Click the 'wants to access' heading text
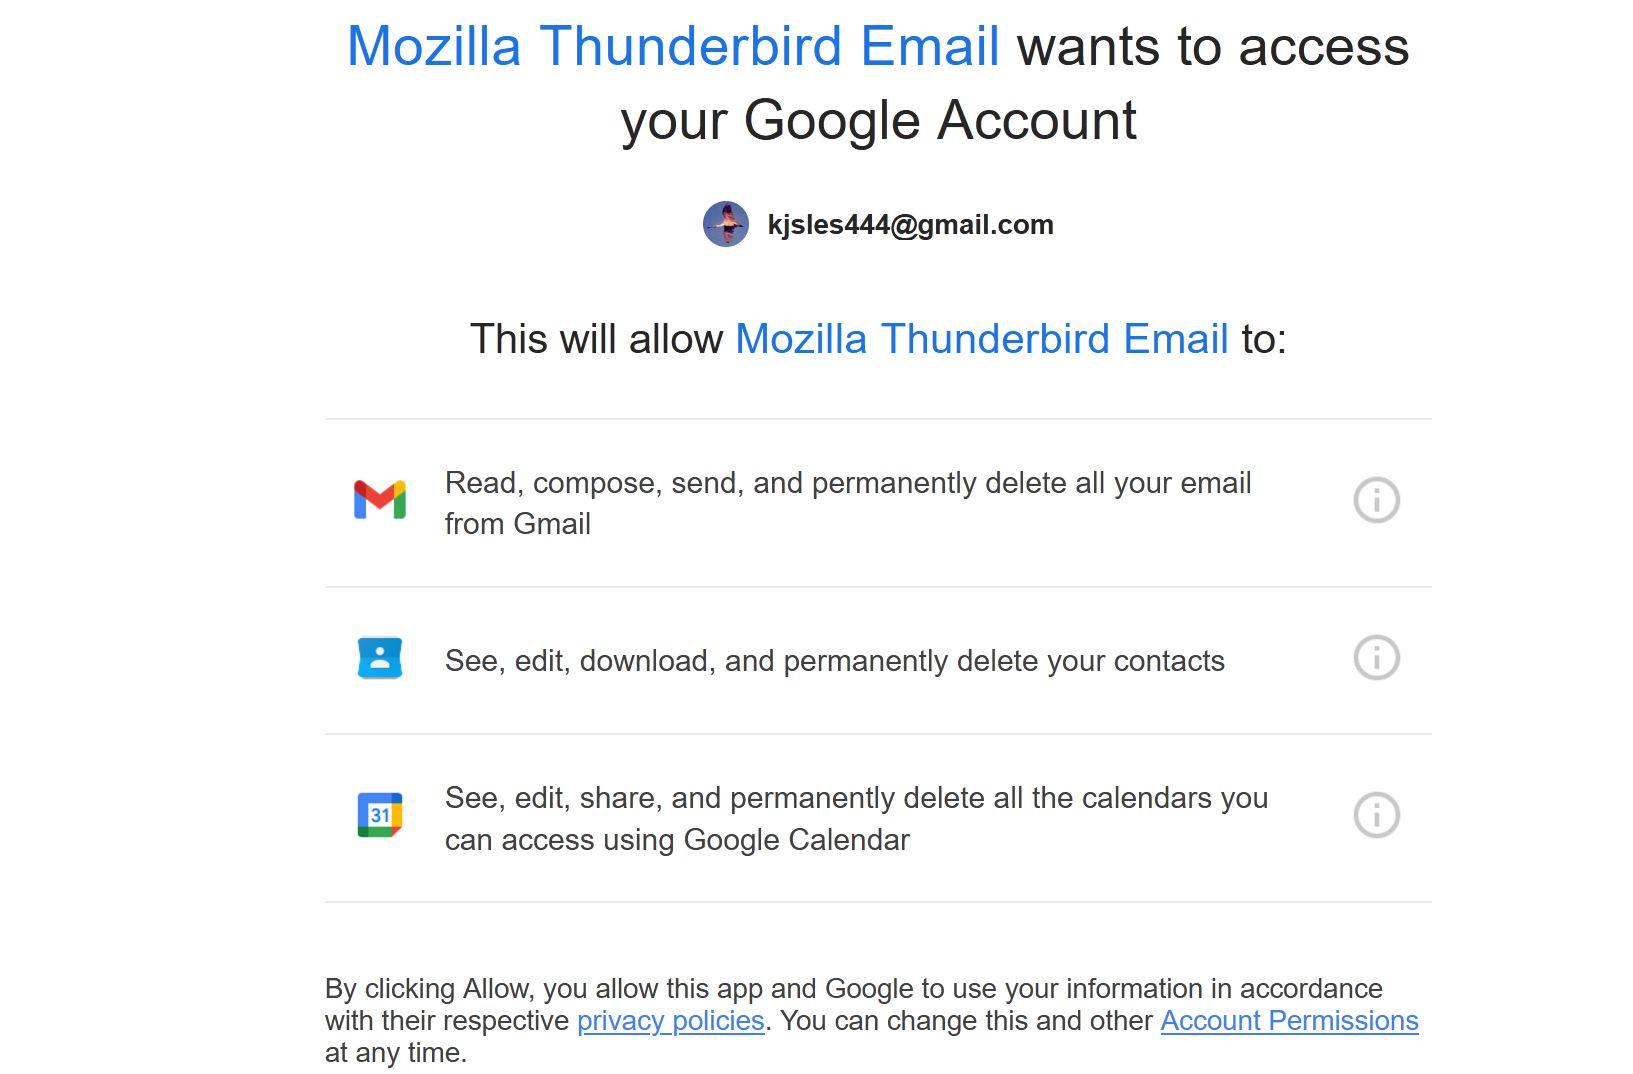This screenshot has height=1074, width=1633. click(x=1212, y=47)
